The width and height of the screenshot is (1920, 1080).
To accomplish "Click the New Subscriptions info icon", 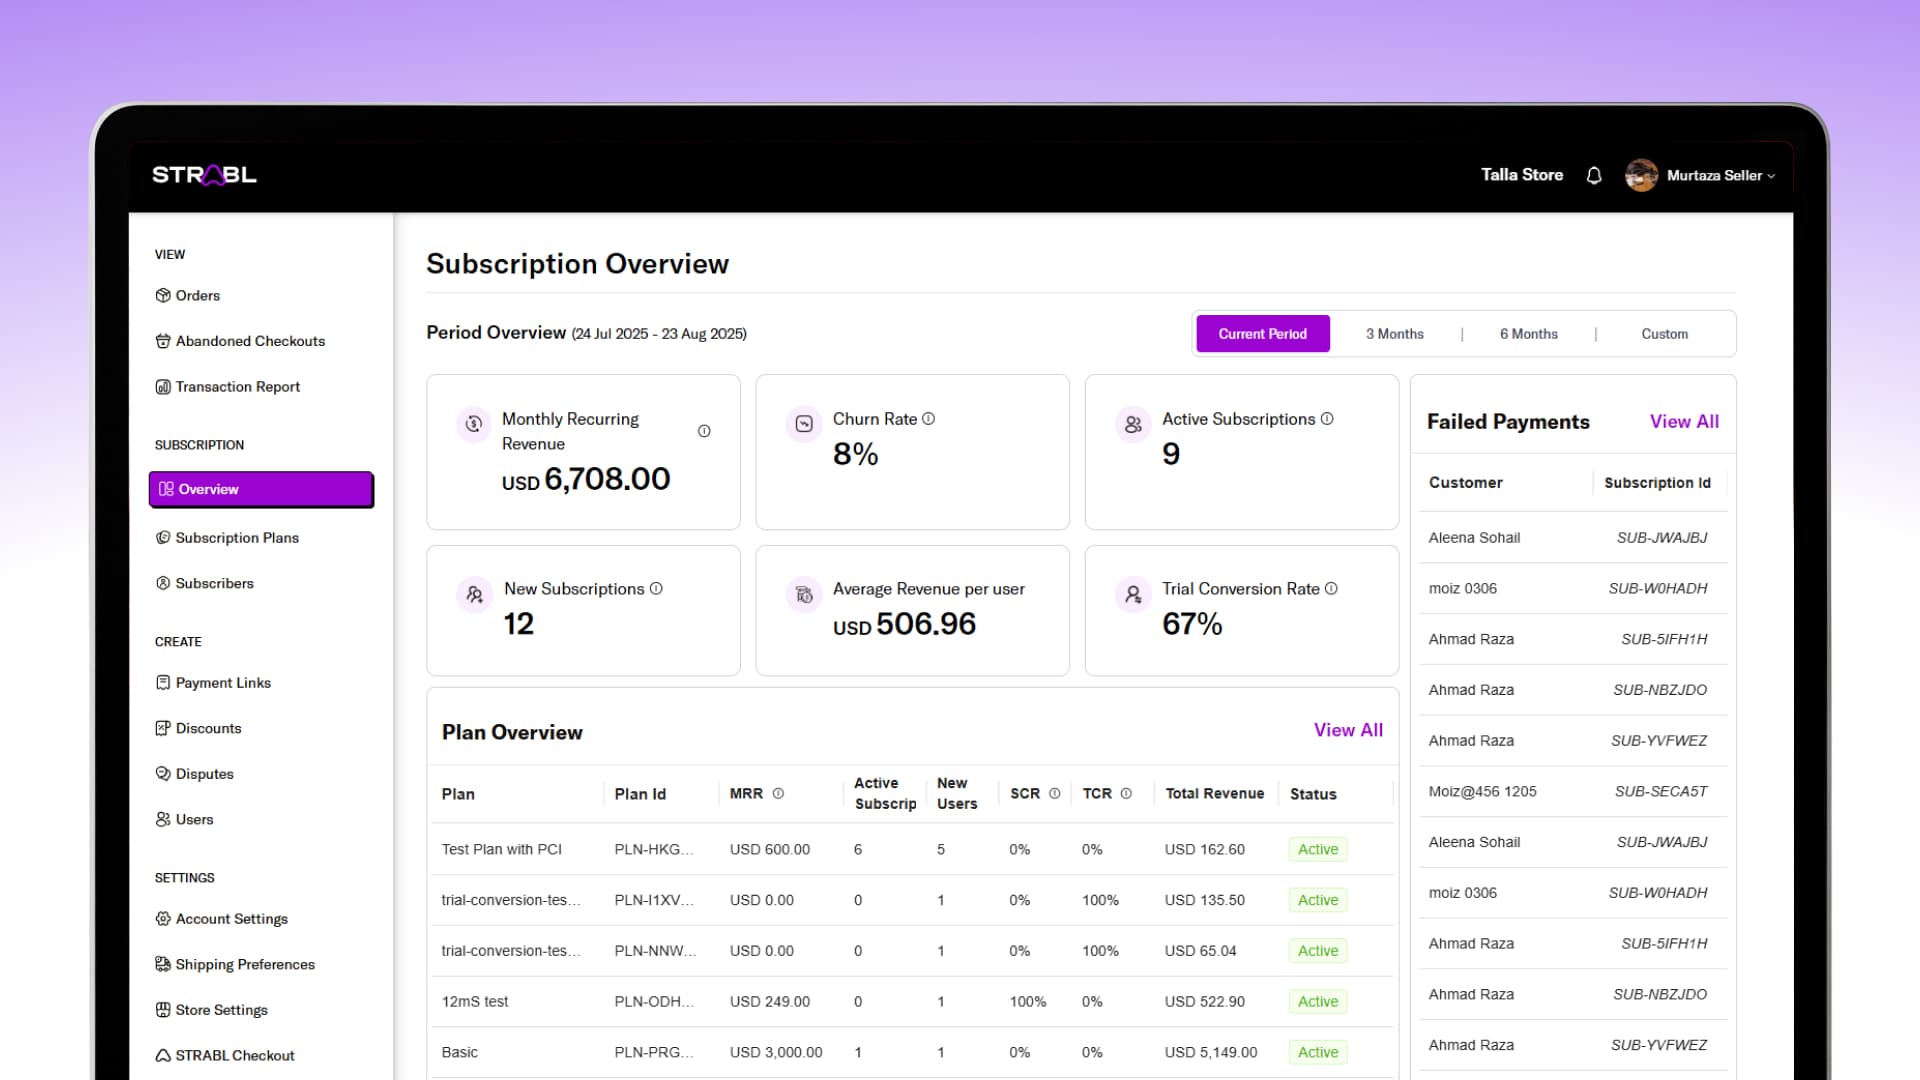I will (x=656, y=589).
